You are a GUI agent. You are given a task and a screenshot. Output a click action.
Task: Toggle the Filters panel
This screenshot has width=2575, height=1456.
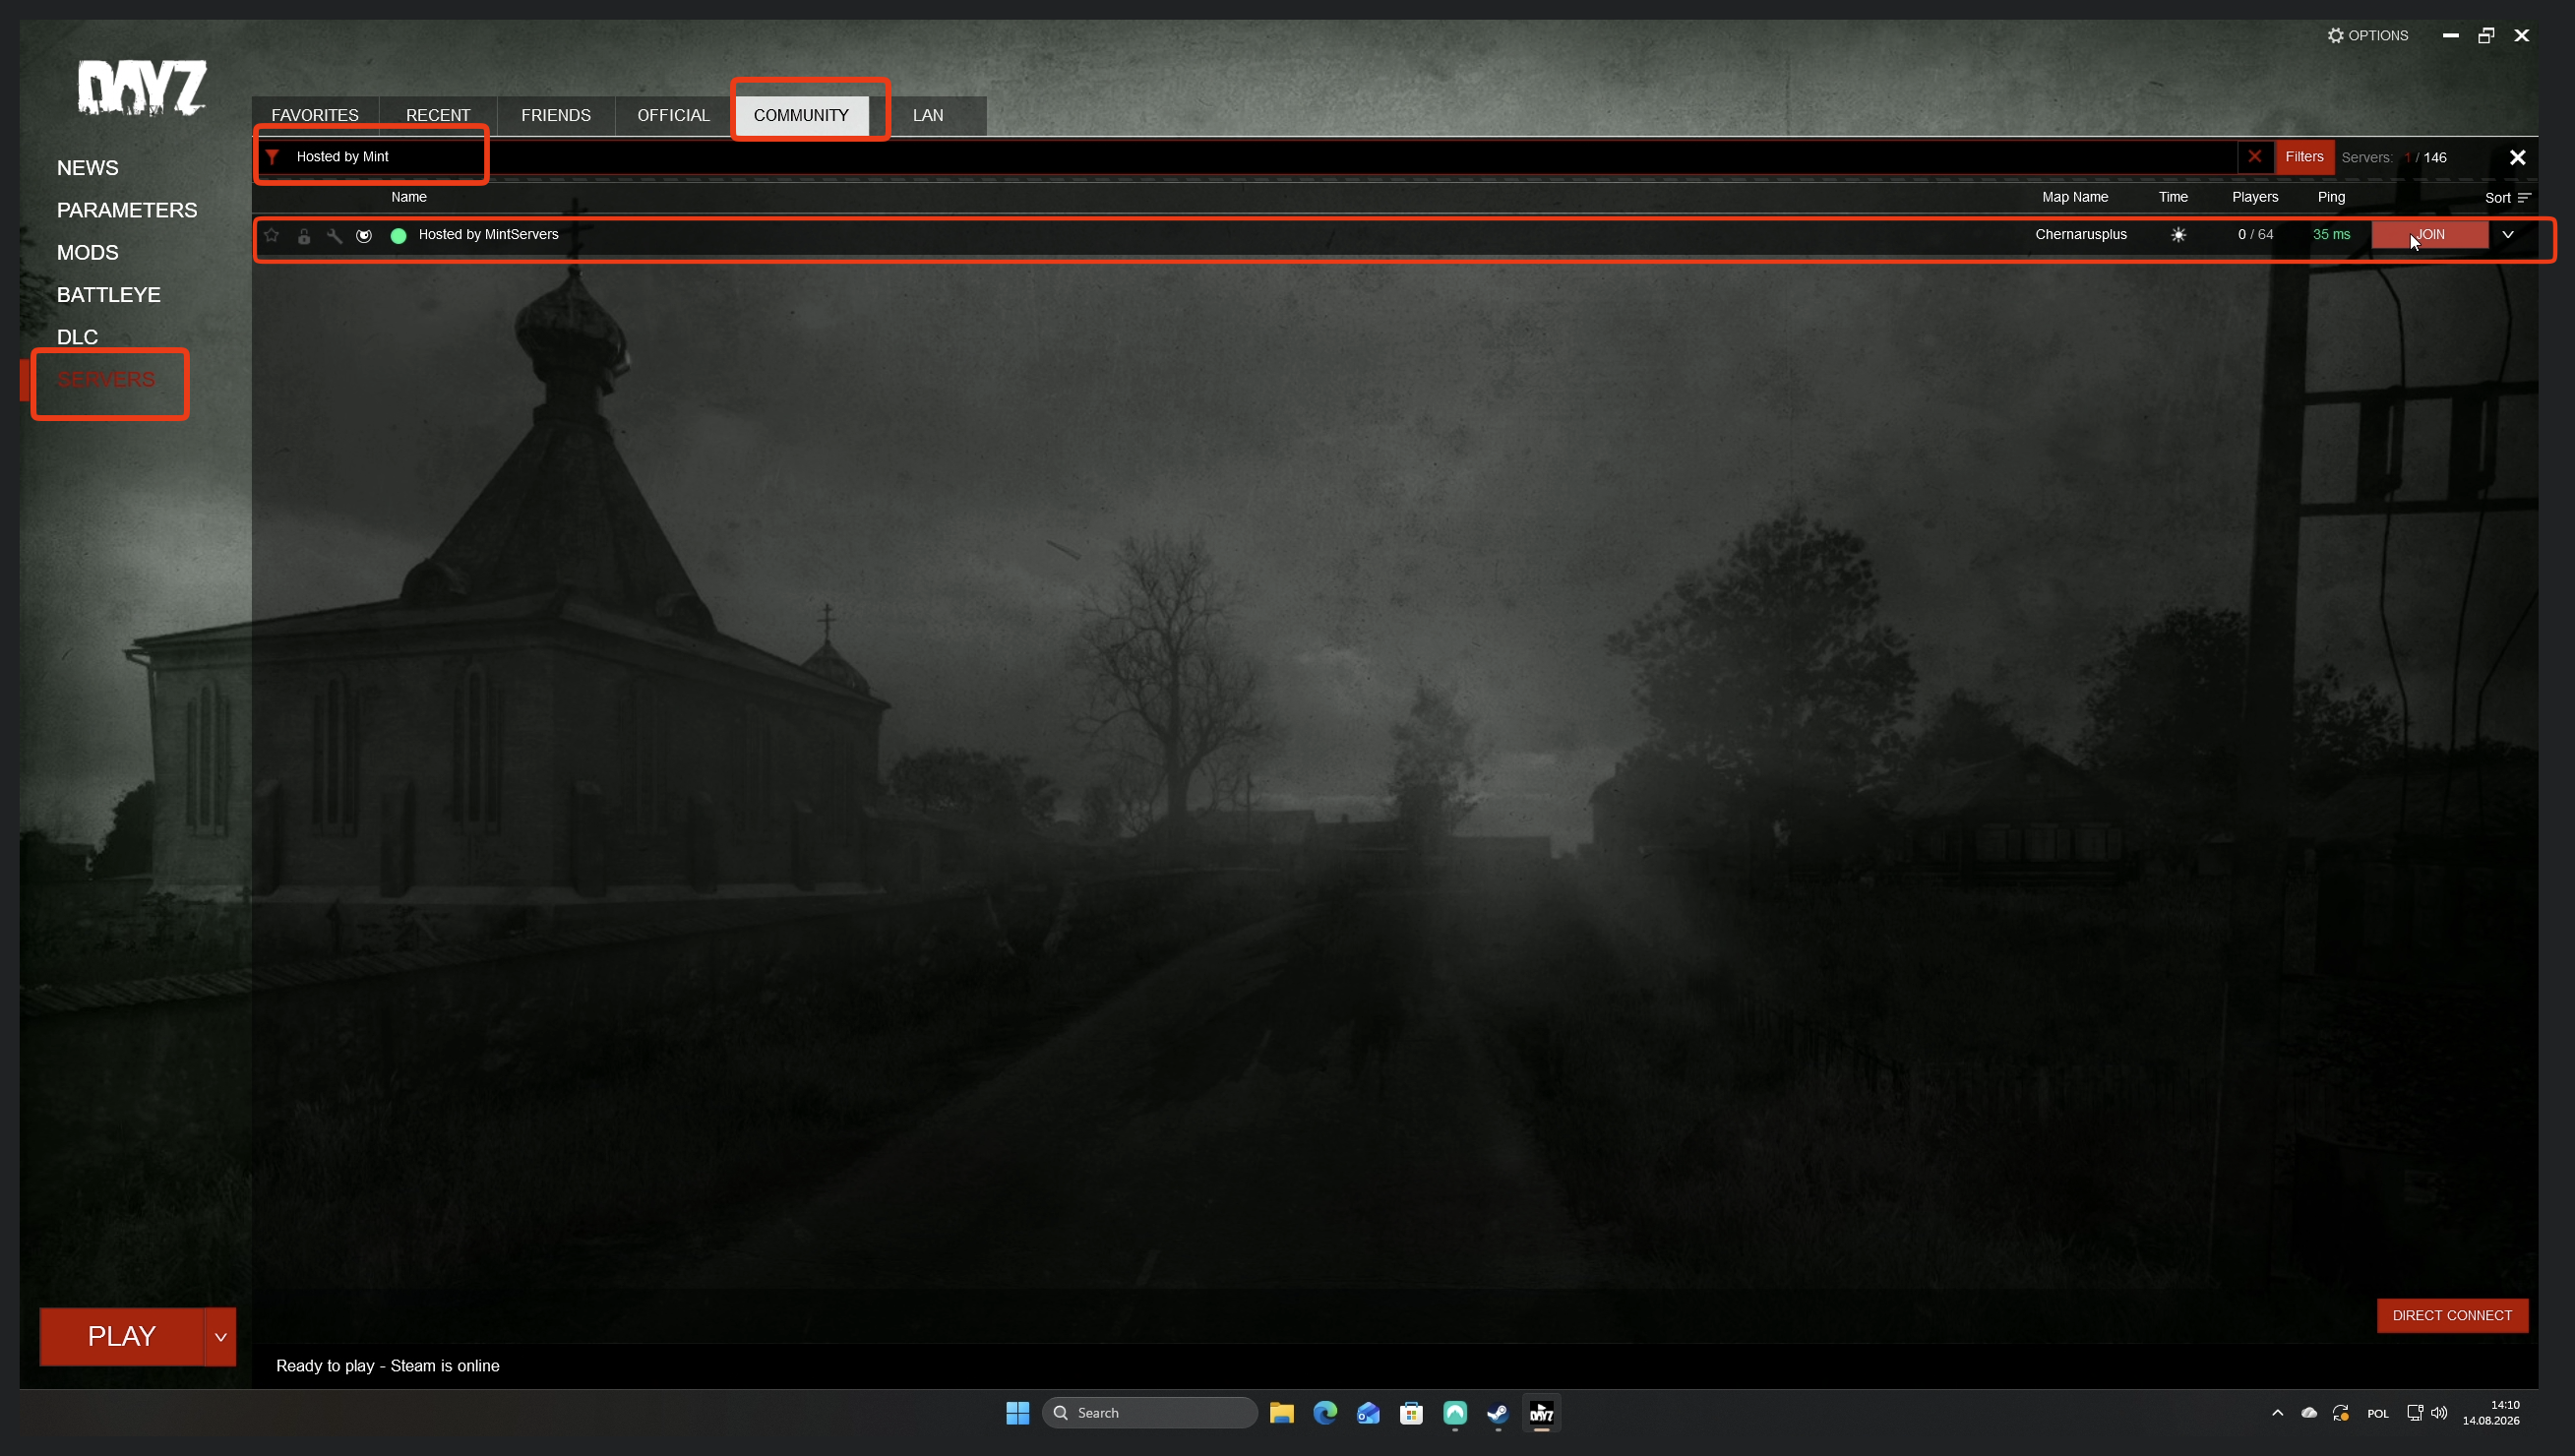point(2304,157)
